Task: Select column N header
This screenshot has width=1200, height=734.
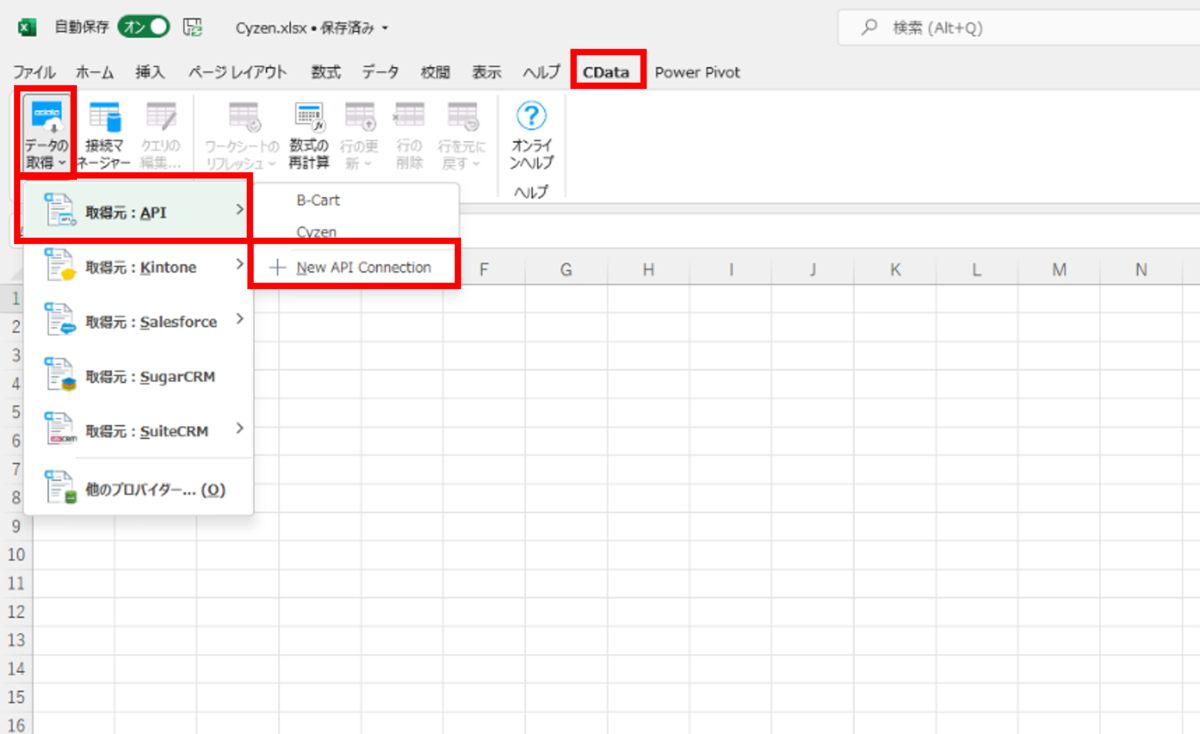Action: click(1141, 269)
